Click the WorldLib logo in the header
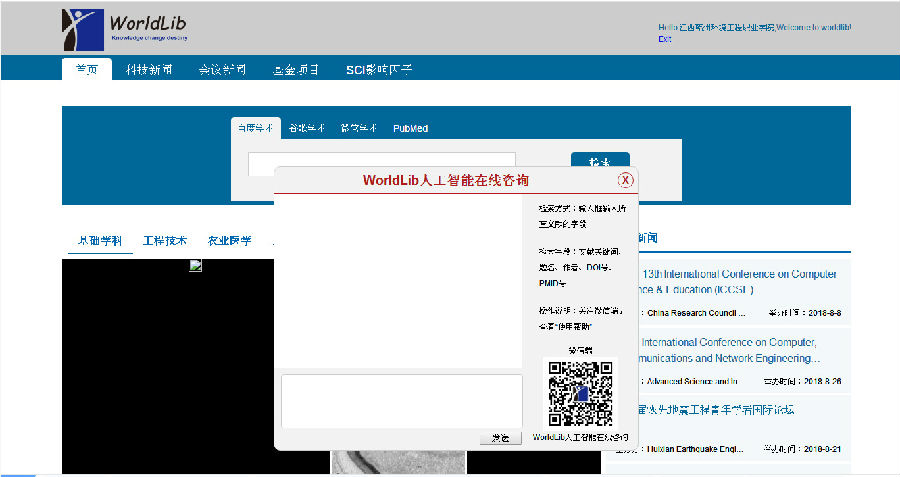The height and width of the screenshot is (477, 900). (125, 30)
